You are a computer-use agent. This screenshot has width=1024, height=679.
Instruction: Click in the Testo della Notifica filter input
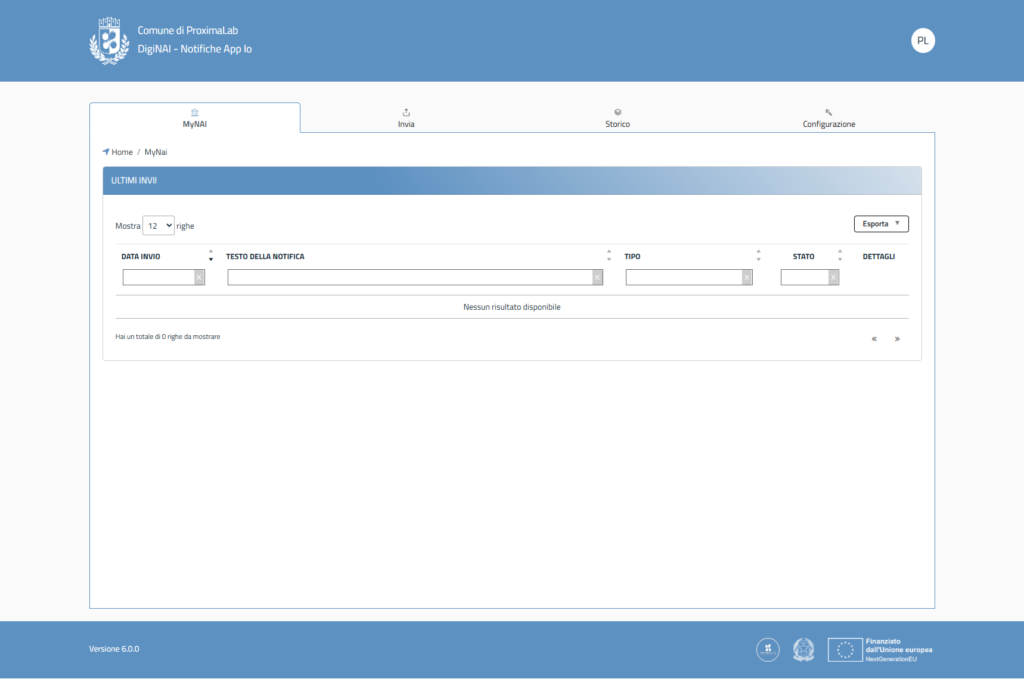click(409, 278)
